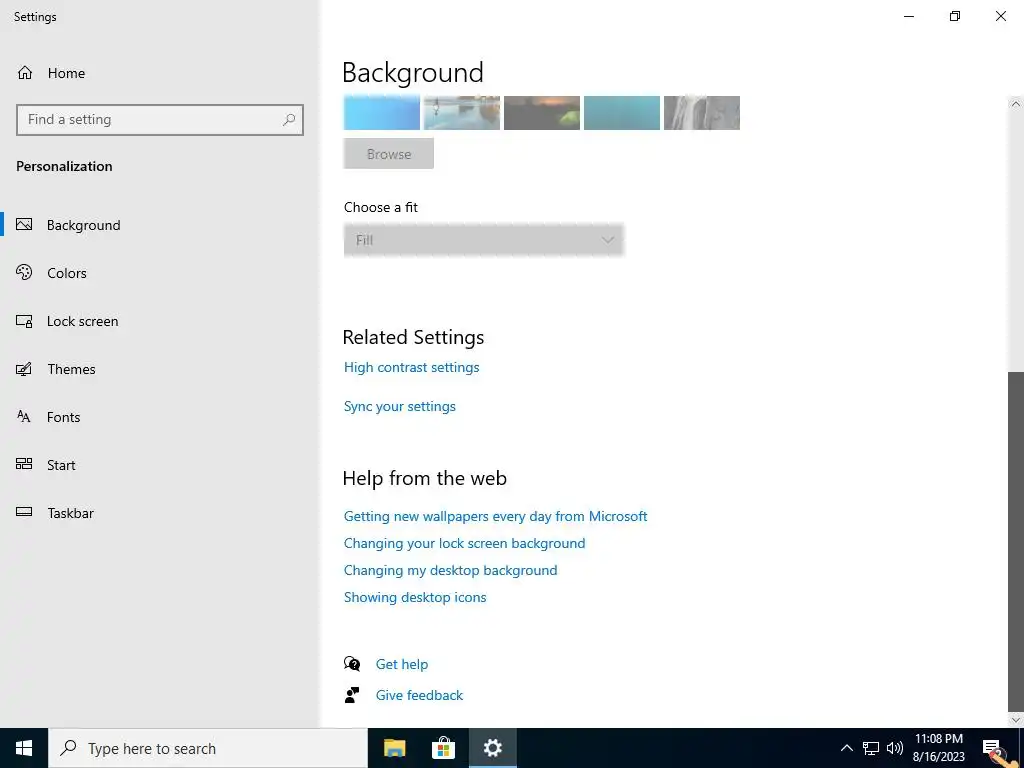The image size is (1024, 768).
Task: Select the first blue wallpaper thumbnail
Action: tap(381, 112)
